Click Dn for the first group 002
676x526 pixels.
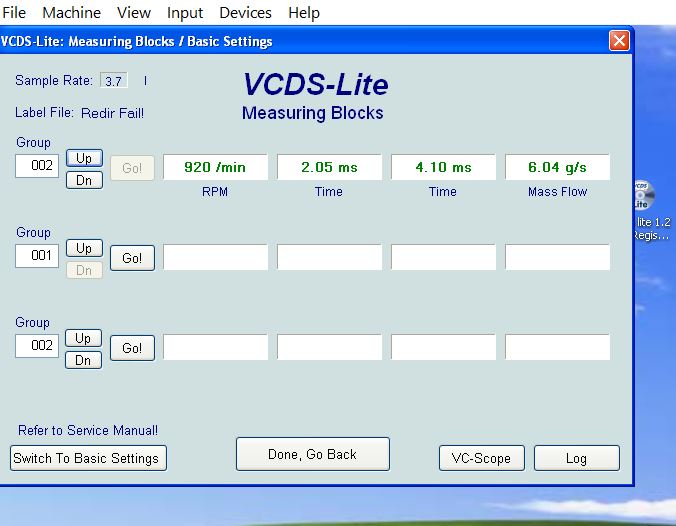(x=84, y=180)
